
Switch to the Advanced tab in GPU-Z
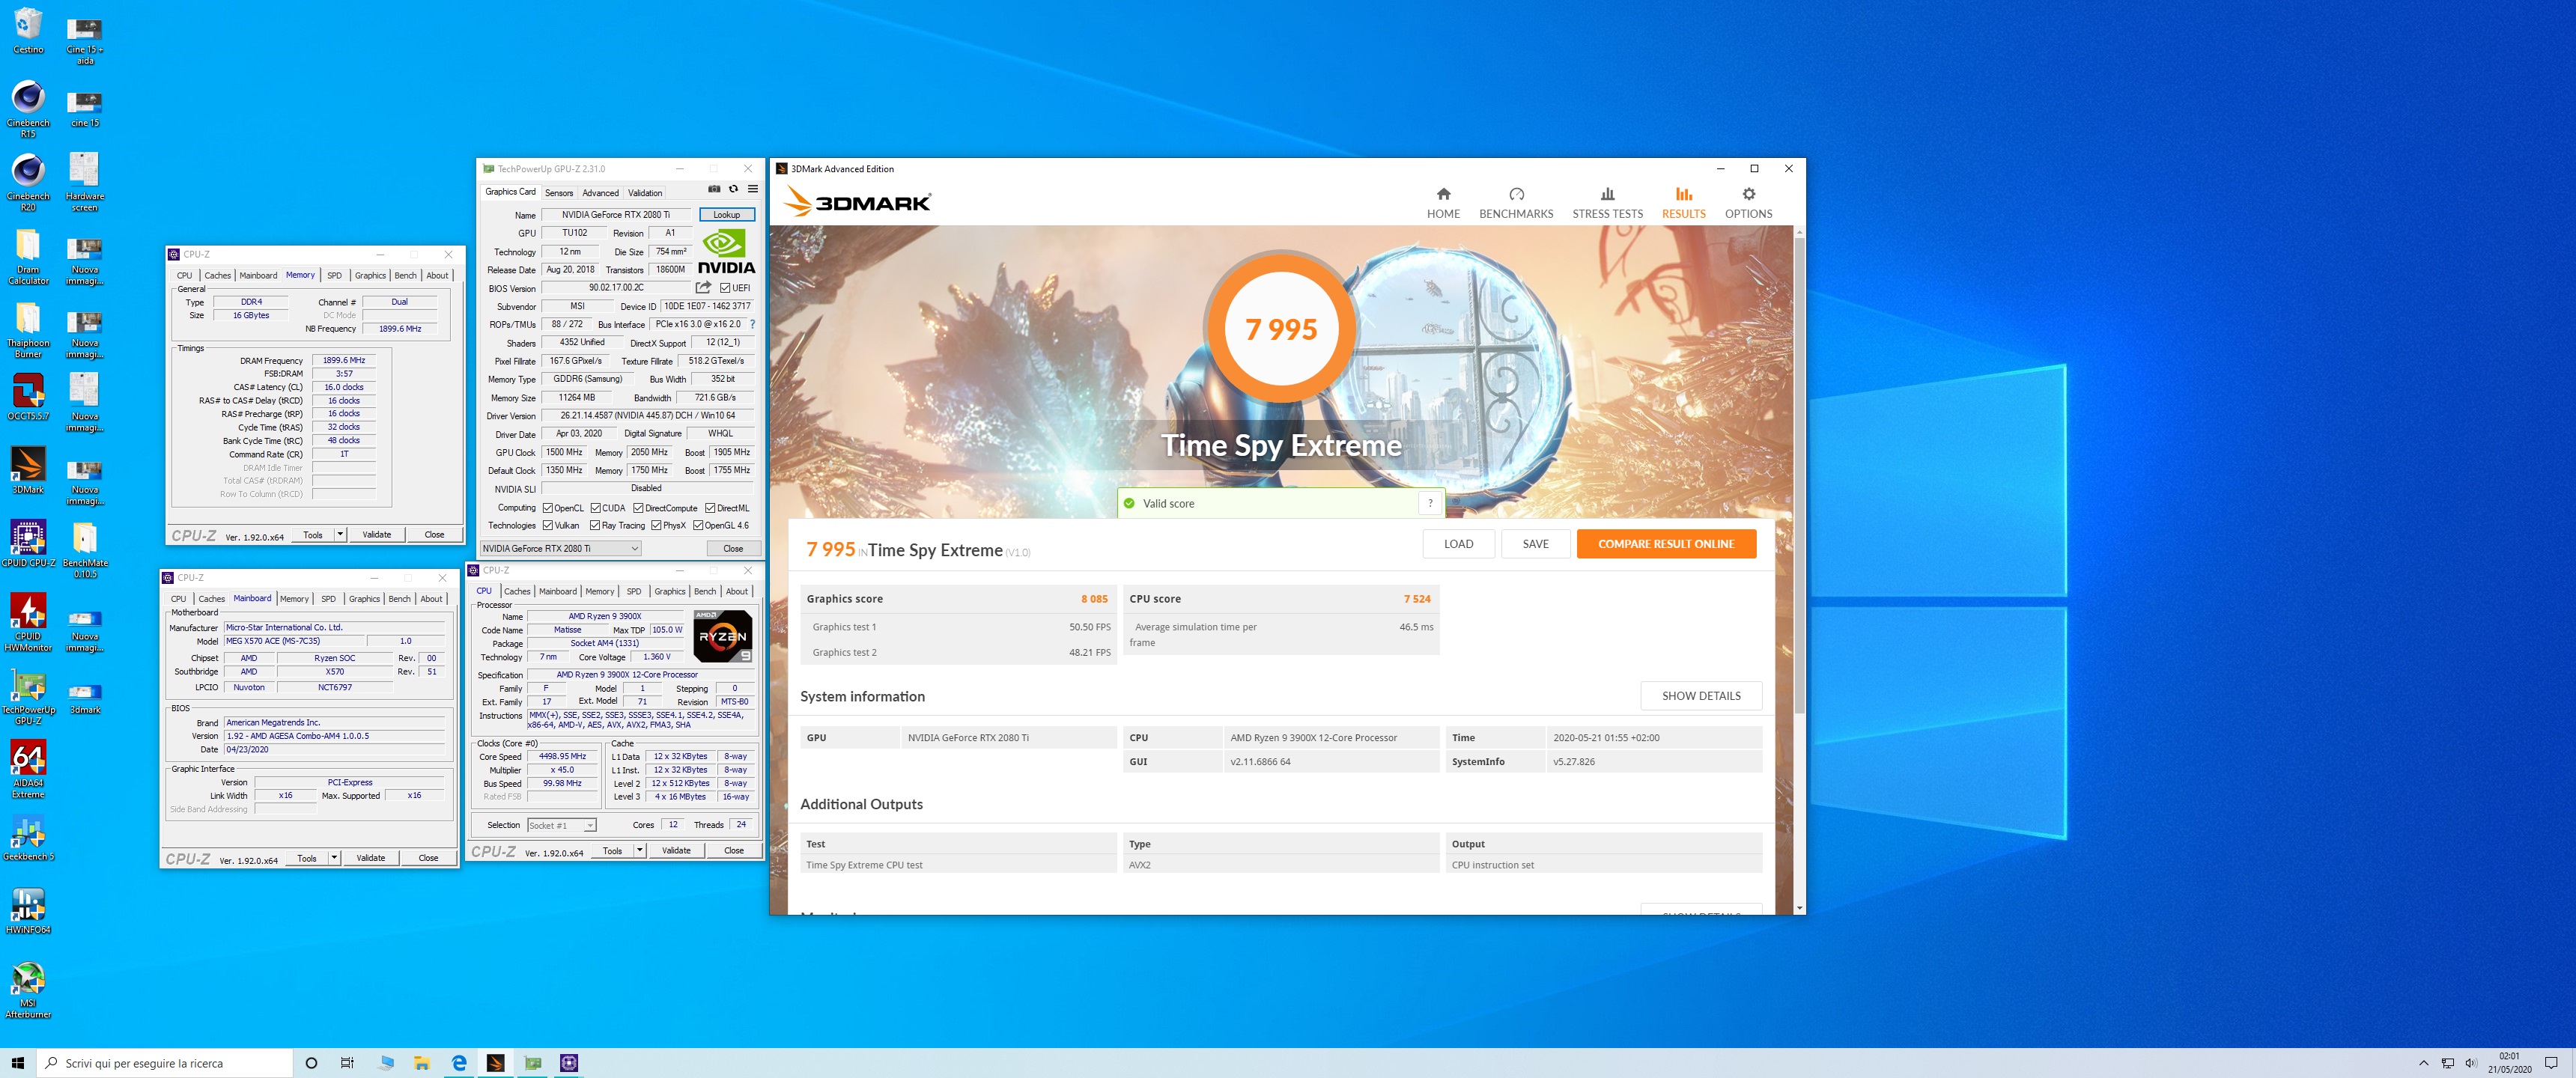point(600,193)
